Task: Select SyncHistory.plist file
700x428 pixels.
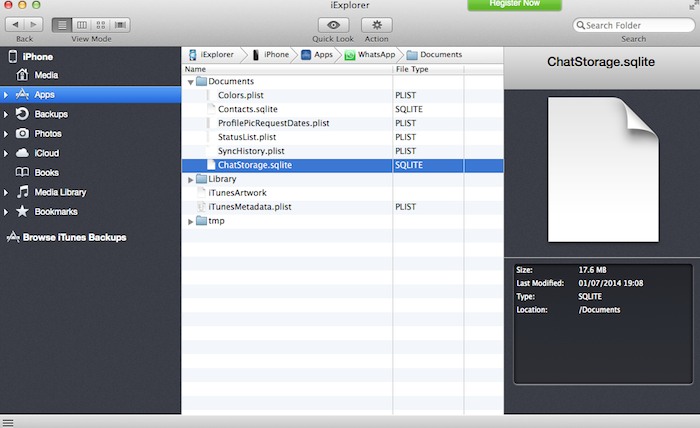Action: pos(342,151)
